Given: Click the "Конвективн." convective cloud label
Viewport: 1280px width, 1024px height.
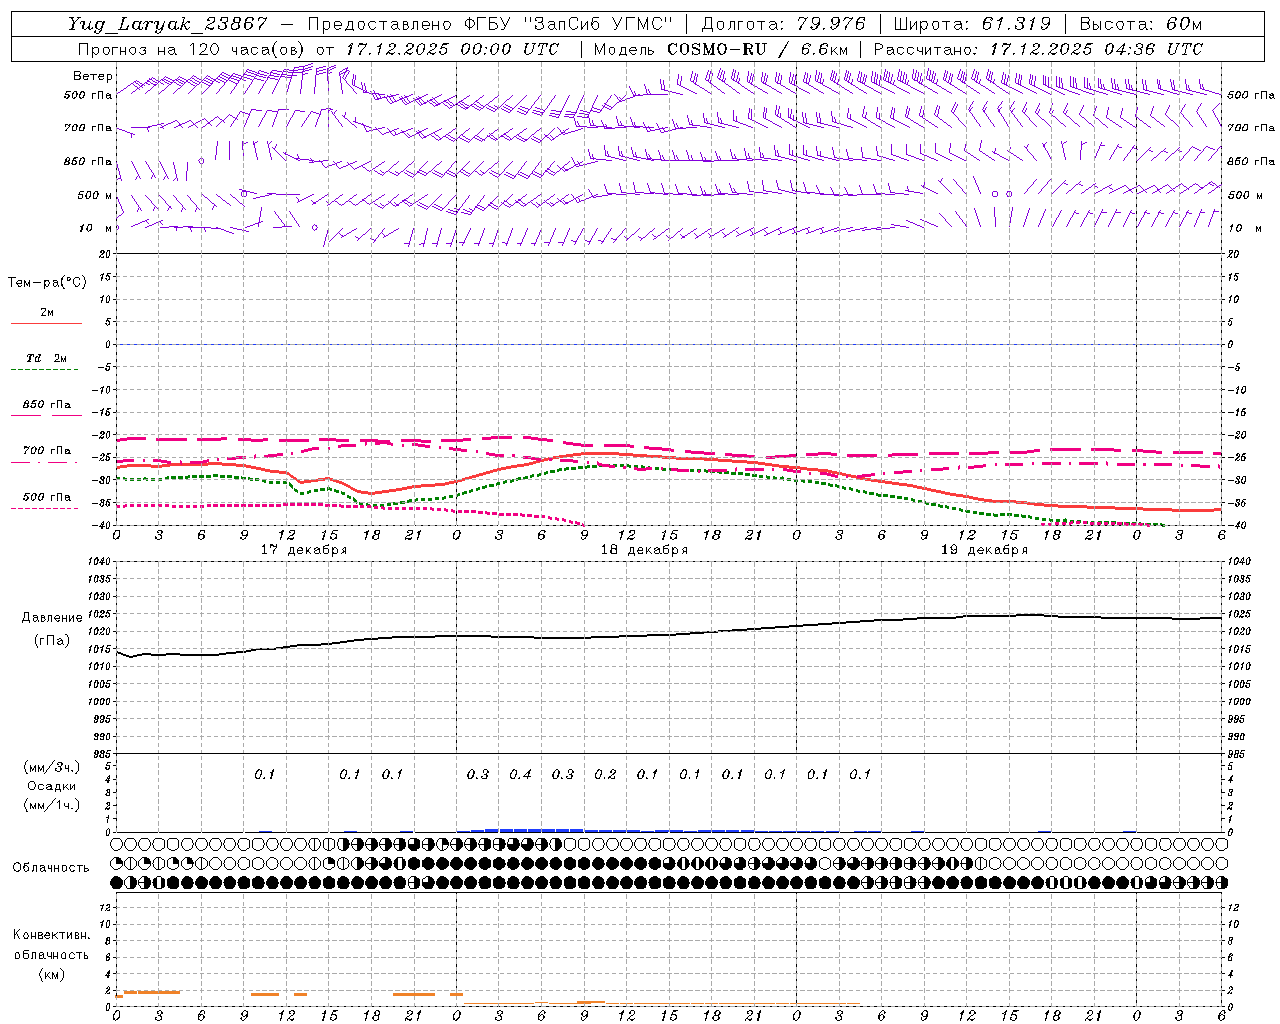Looking at the screenshot, I should [52, 935].
